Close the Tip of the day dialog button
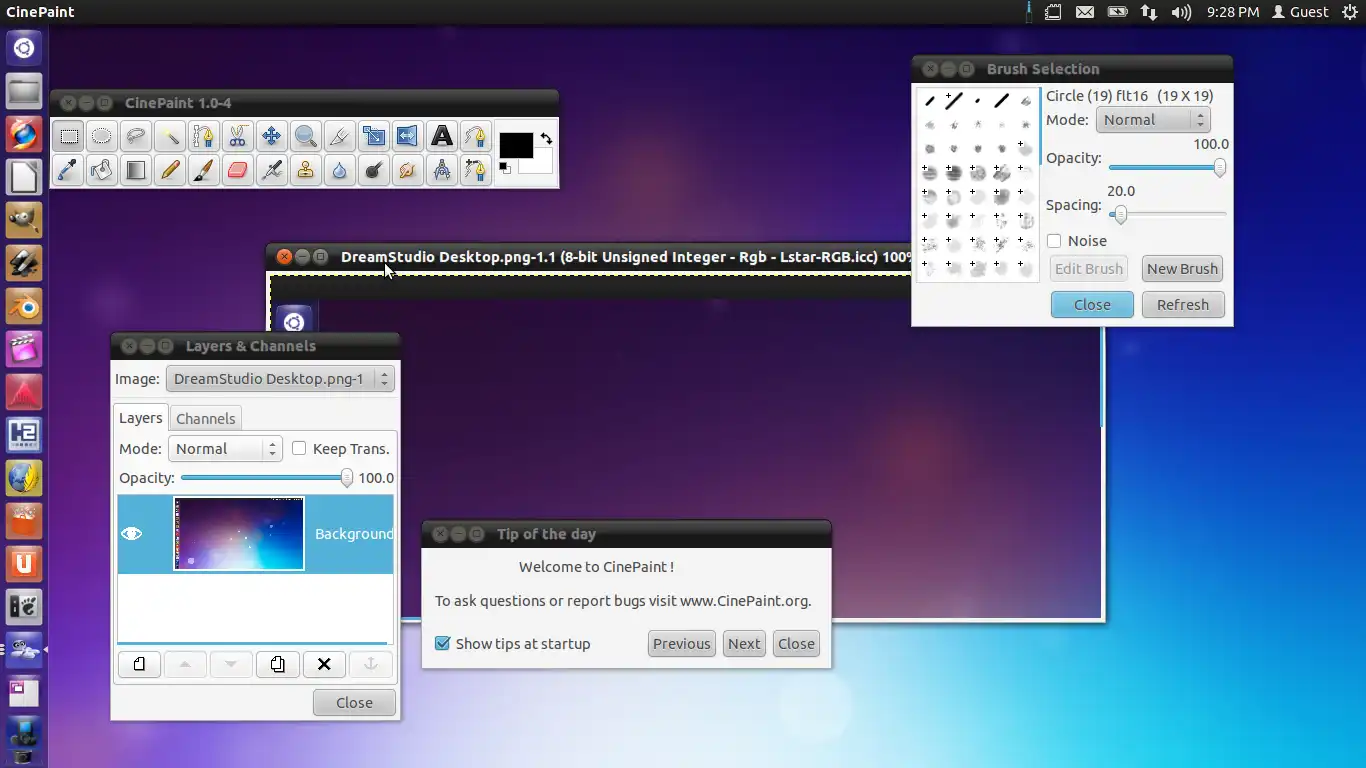1366x768 pixels. click(796, 644)
